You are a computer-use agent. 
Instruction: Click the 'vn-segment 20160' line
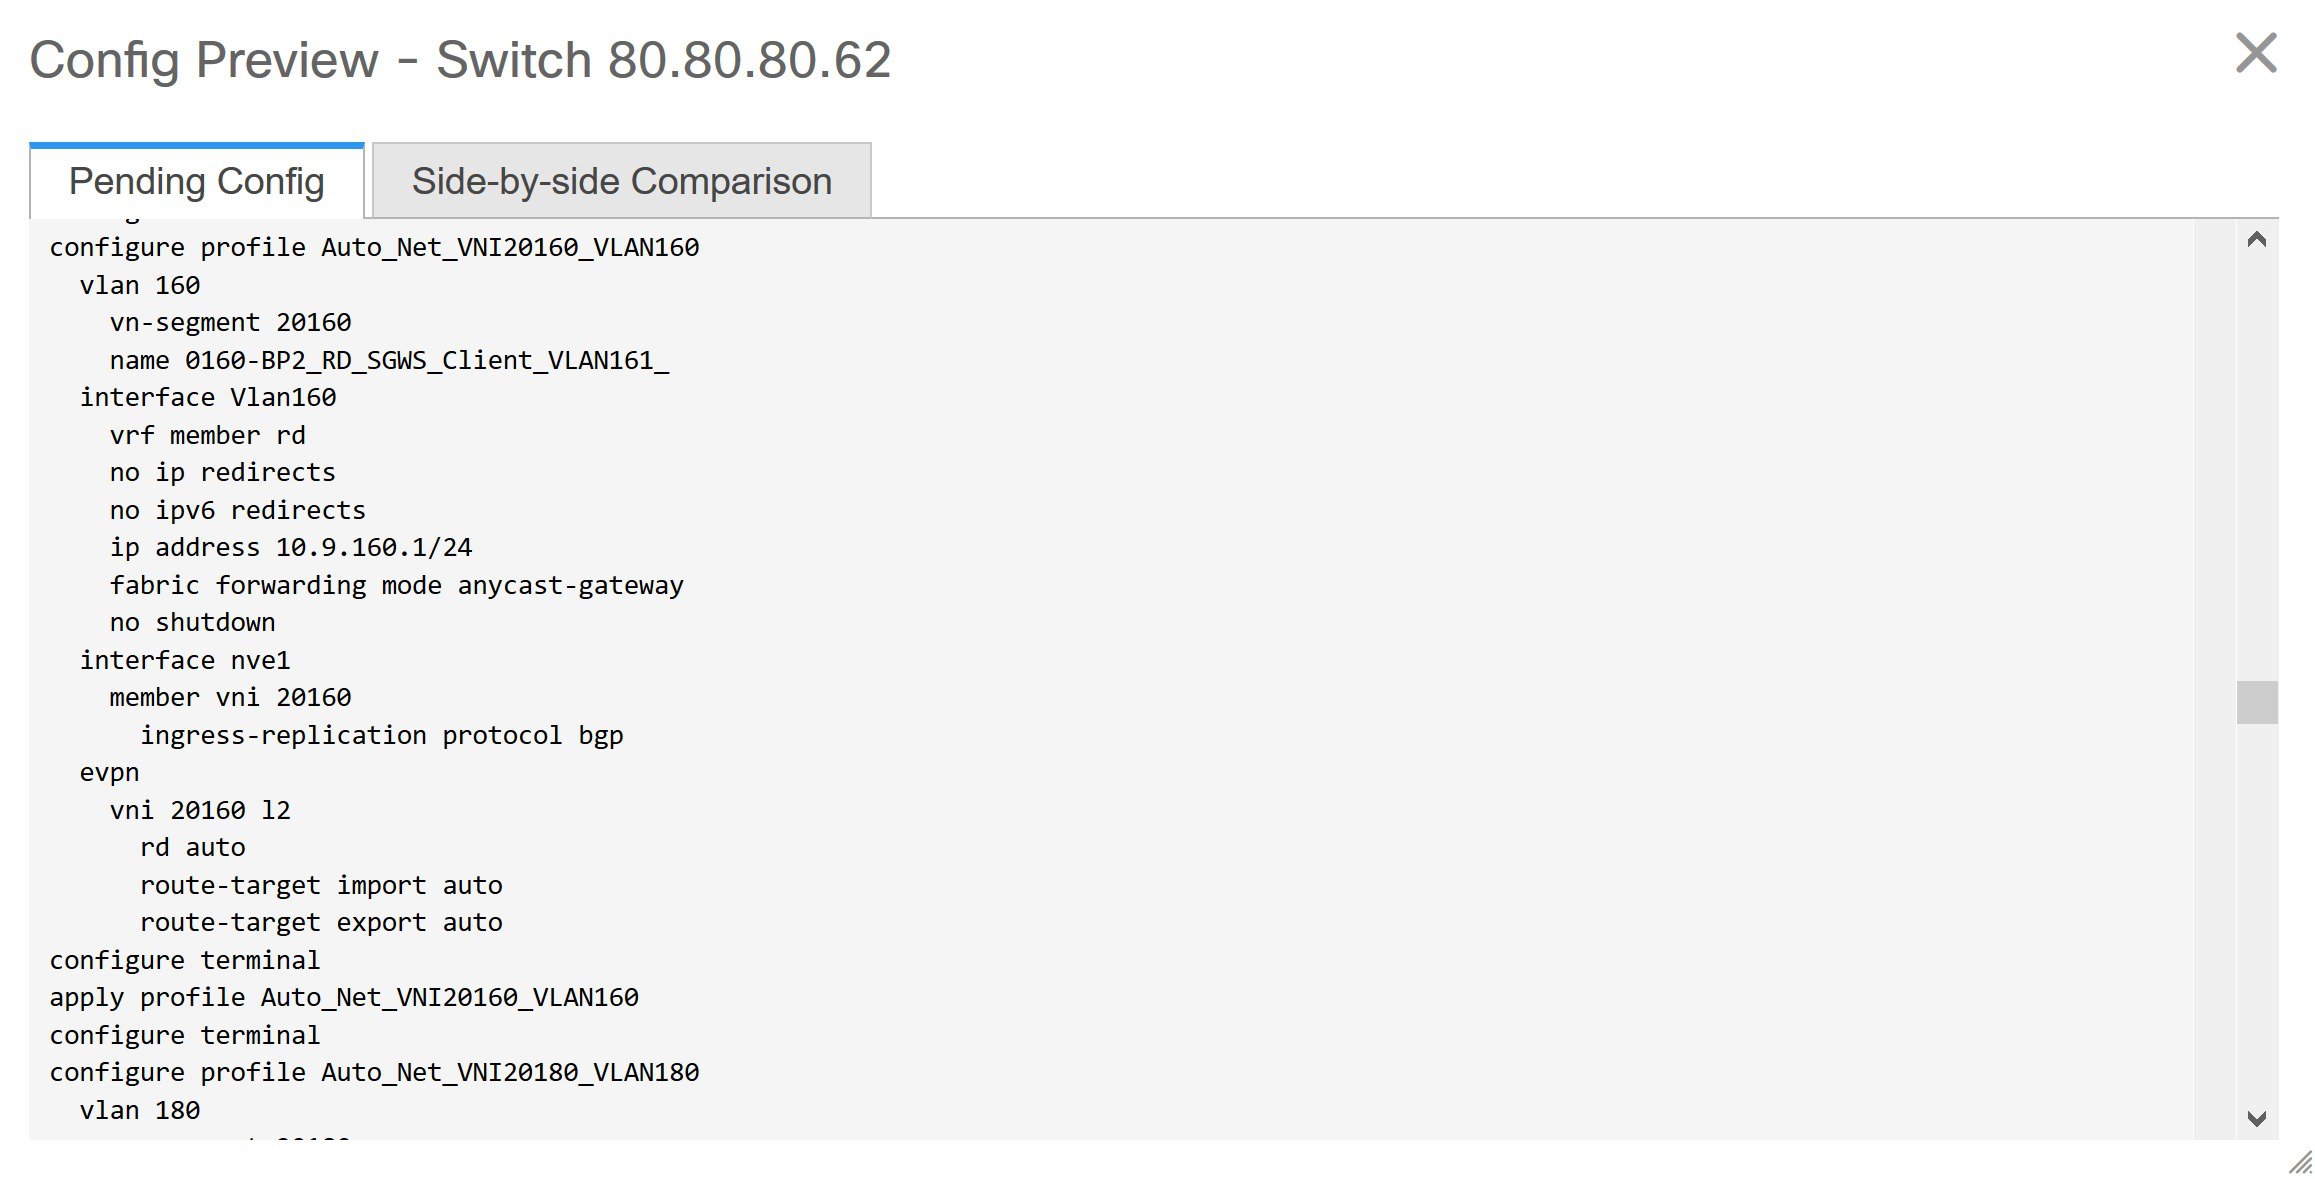point(230,322)
